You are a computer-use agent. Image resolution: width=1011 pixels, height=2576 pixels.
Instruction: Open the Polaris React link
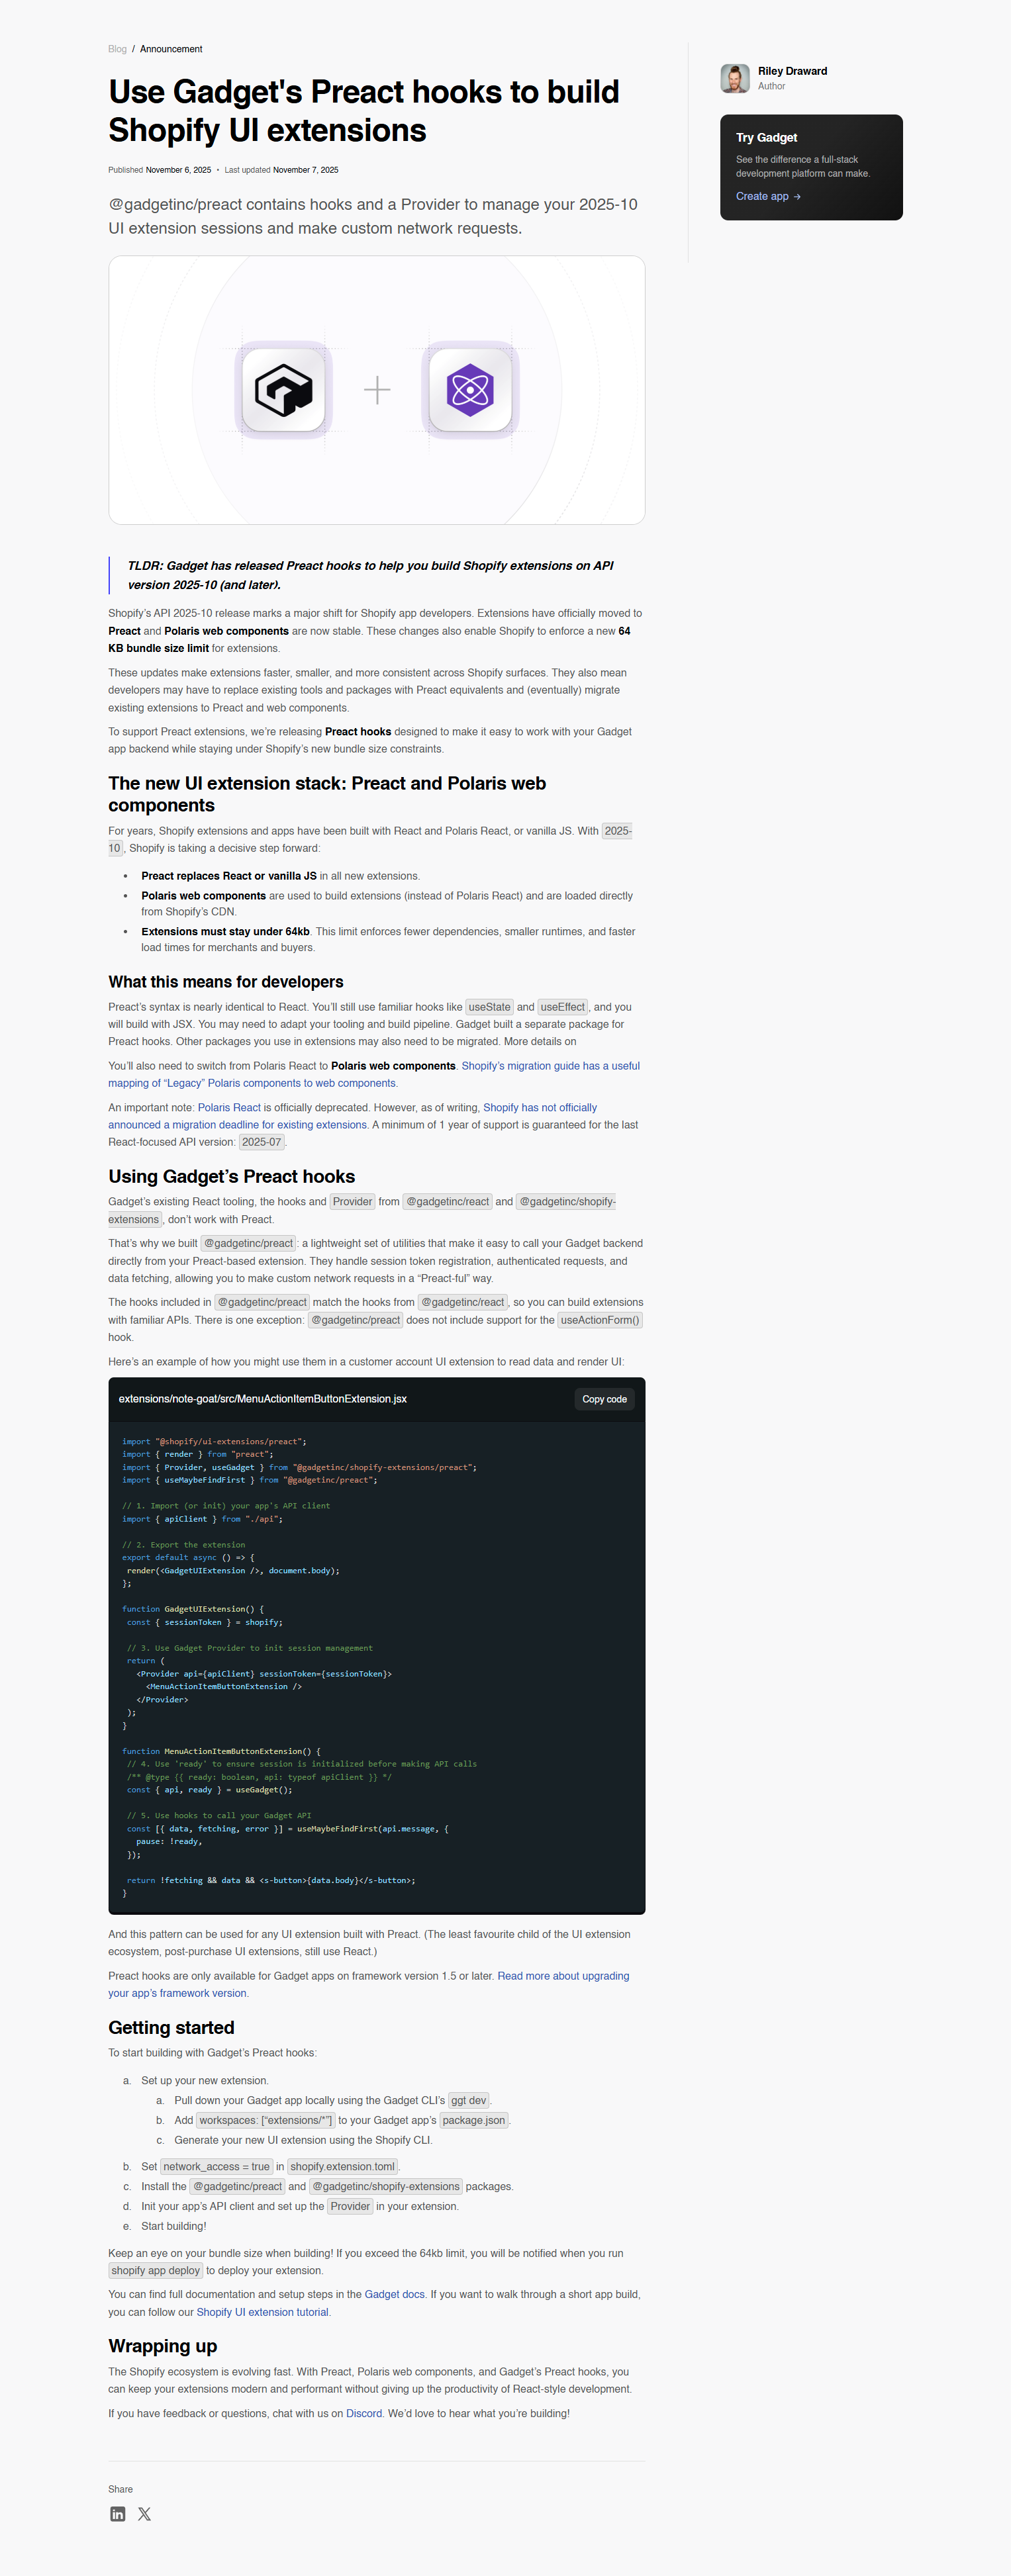pyautogui.click(x=229, y=1107)
